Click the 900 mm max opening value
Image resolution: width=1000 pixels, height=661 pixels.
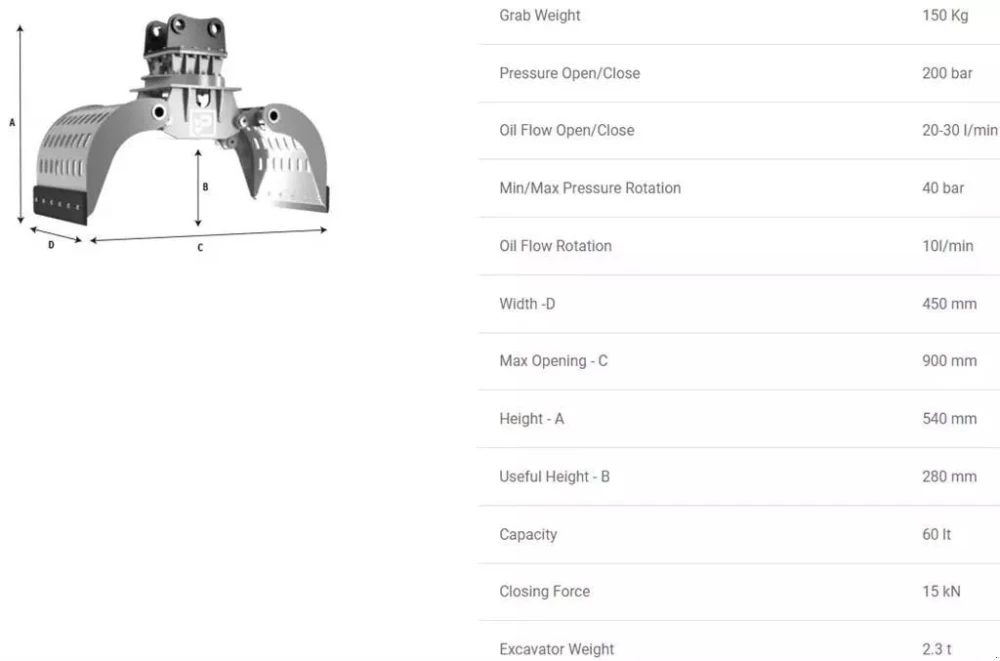[948, 361]
